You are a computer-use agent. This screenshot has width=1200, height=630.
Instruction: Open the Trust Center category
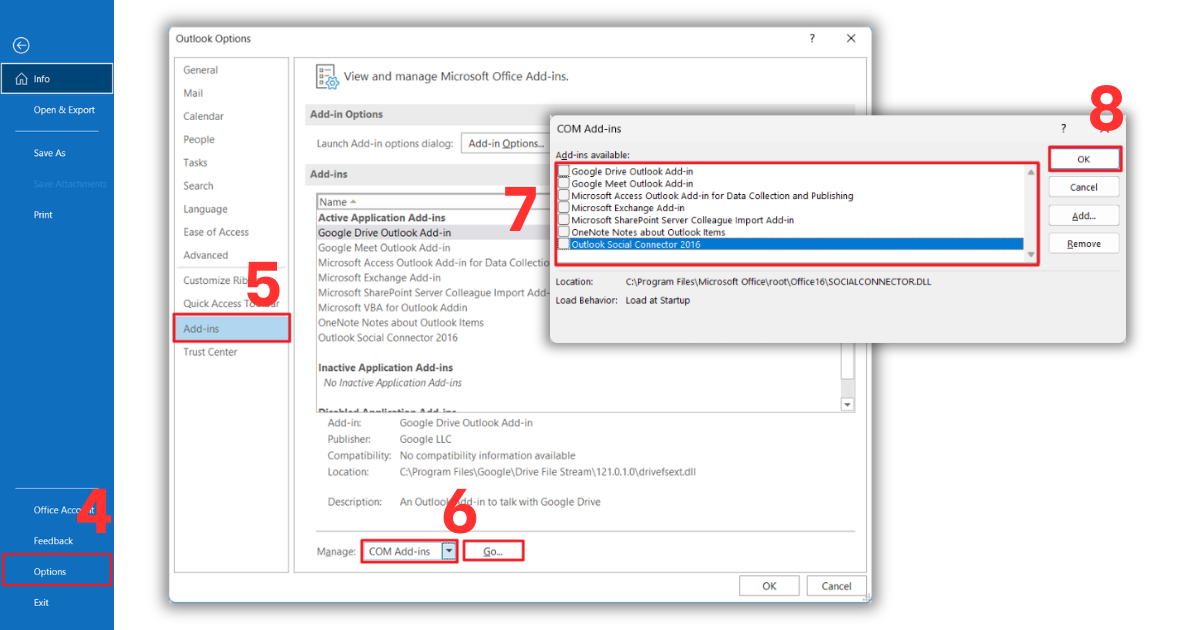pyautogui.click(x=210, y=352)
